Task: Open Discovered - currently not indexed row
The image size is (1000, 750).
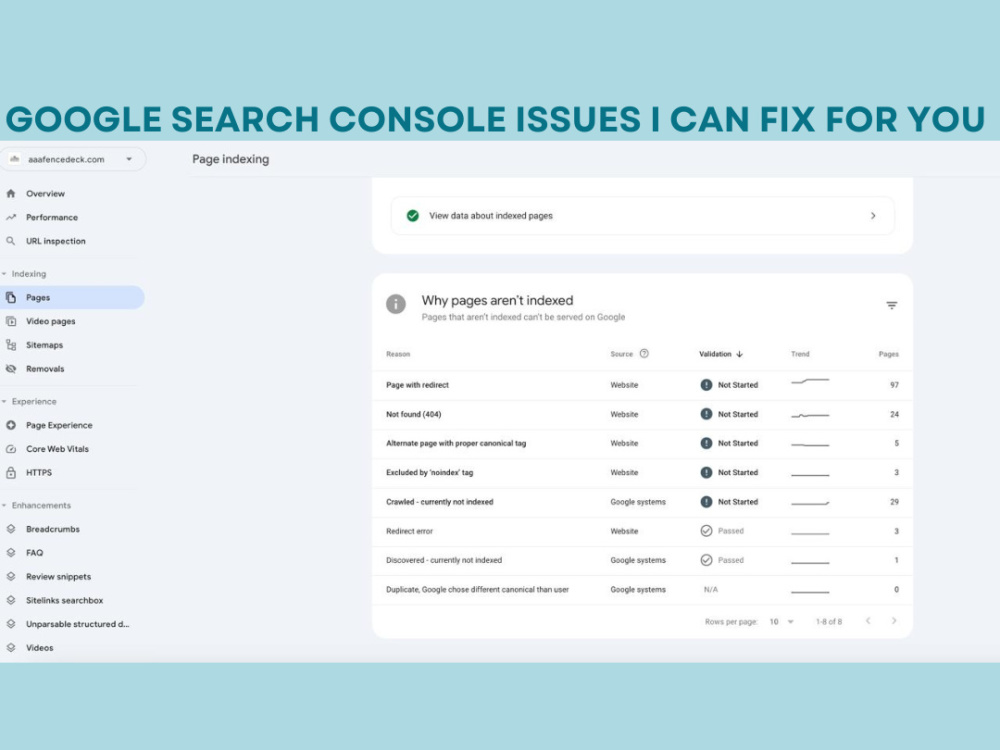Action: click(x=642, y=560)
